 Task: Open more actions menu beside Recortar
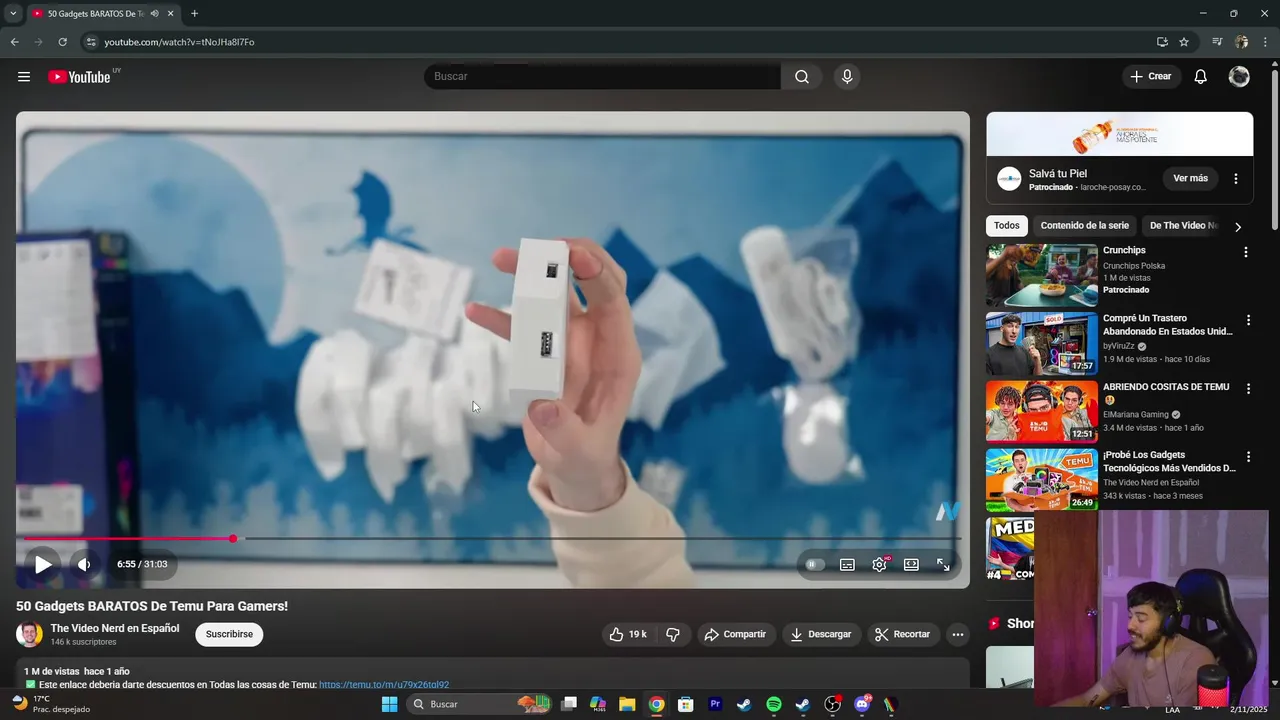coord(957,634)
